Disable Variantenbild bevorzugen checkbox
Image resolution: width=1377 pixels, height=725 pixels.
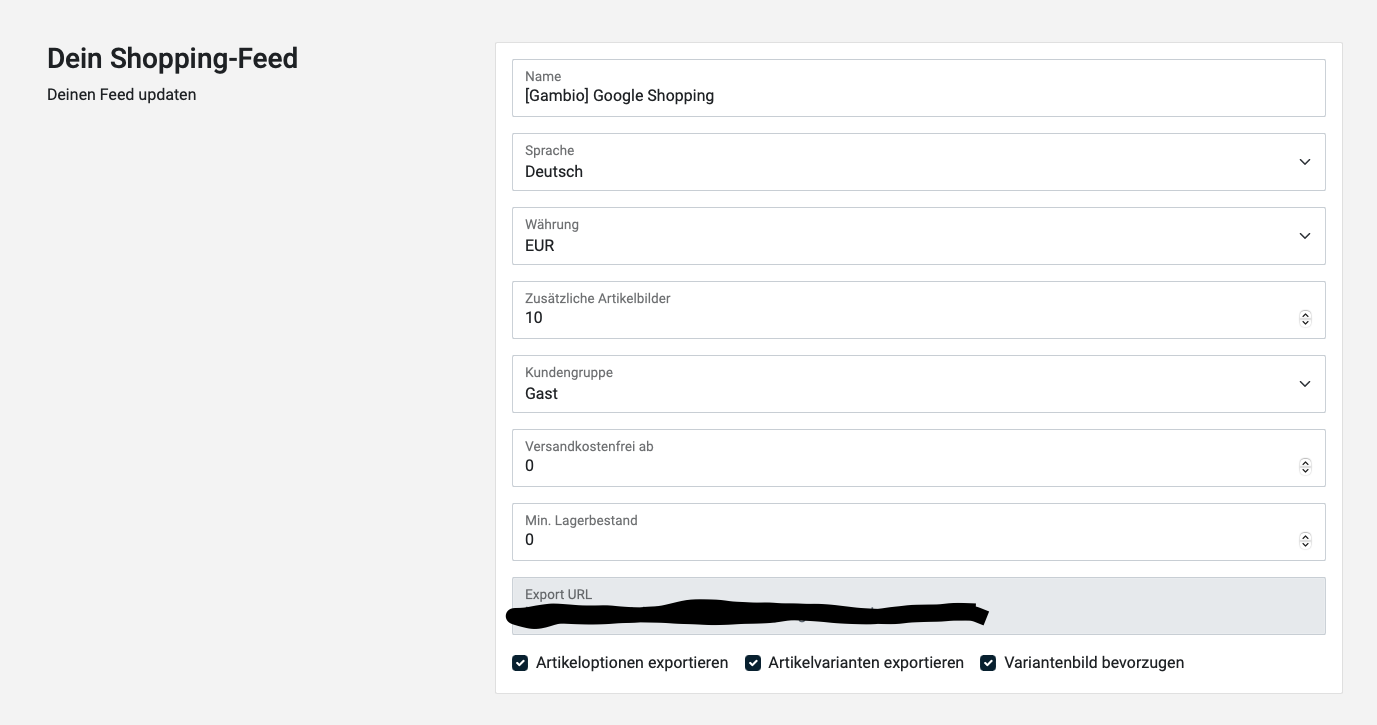click(x=988, y=663)
